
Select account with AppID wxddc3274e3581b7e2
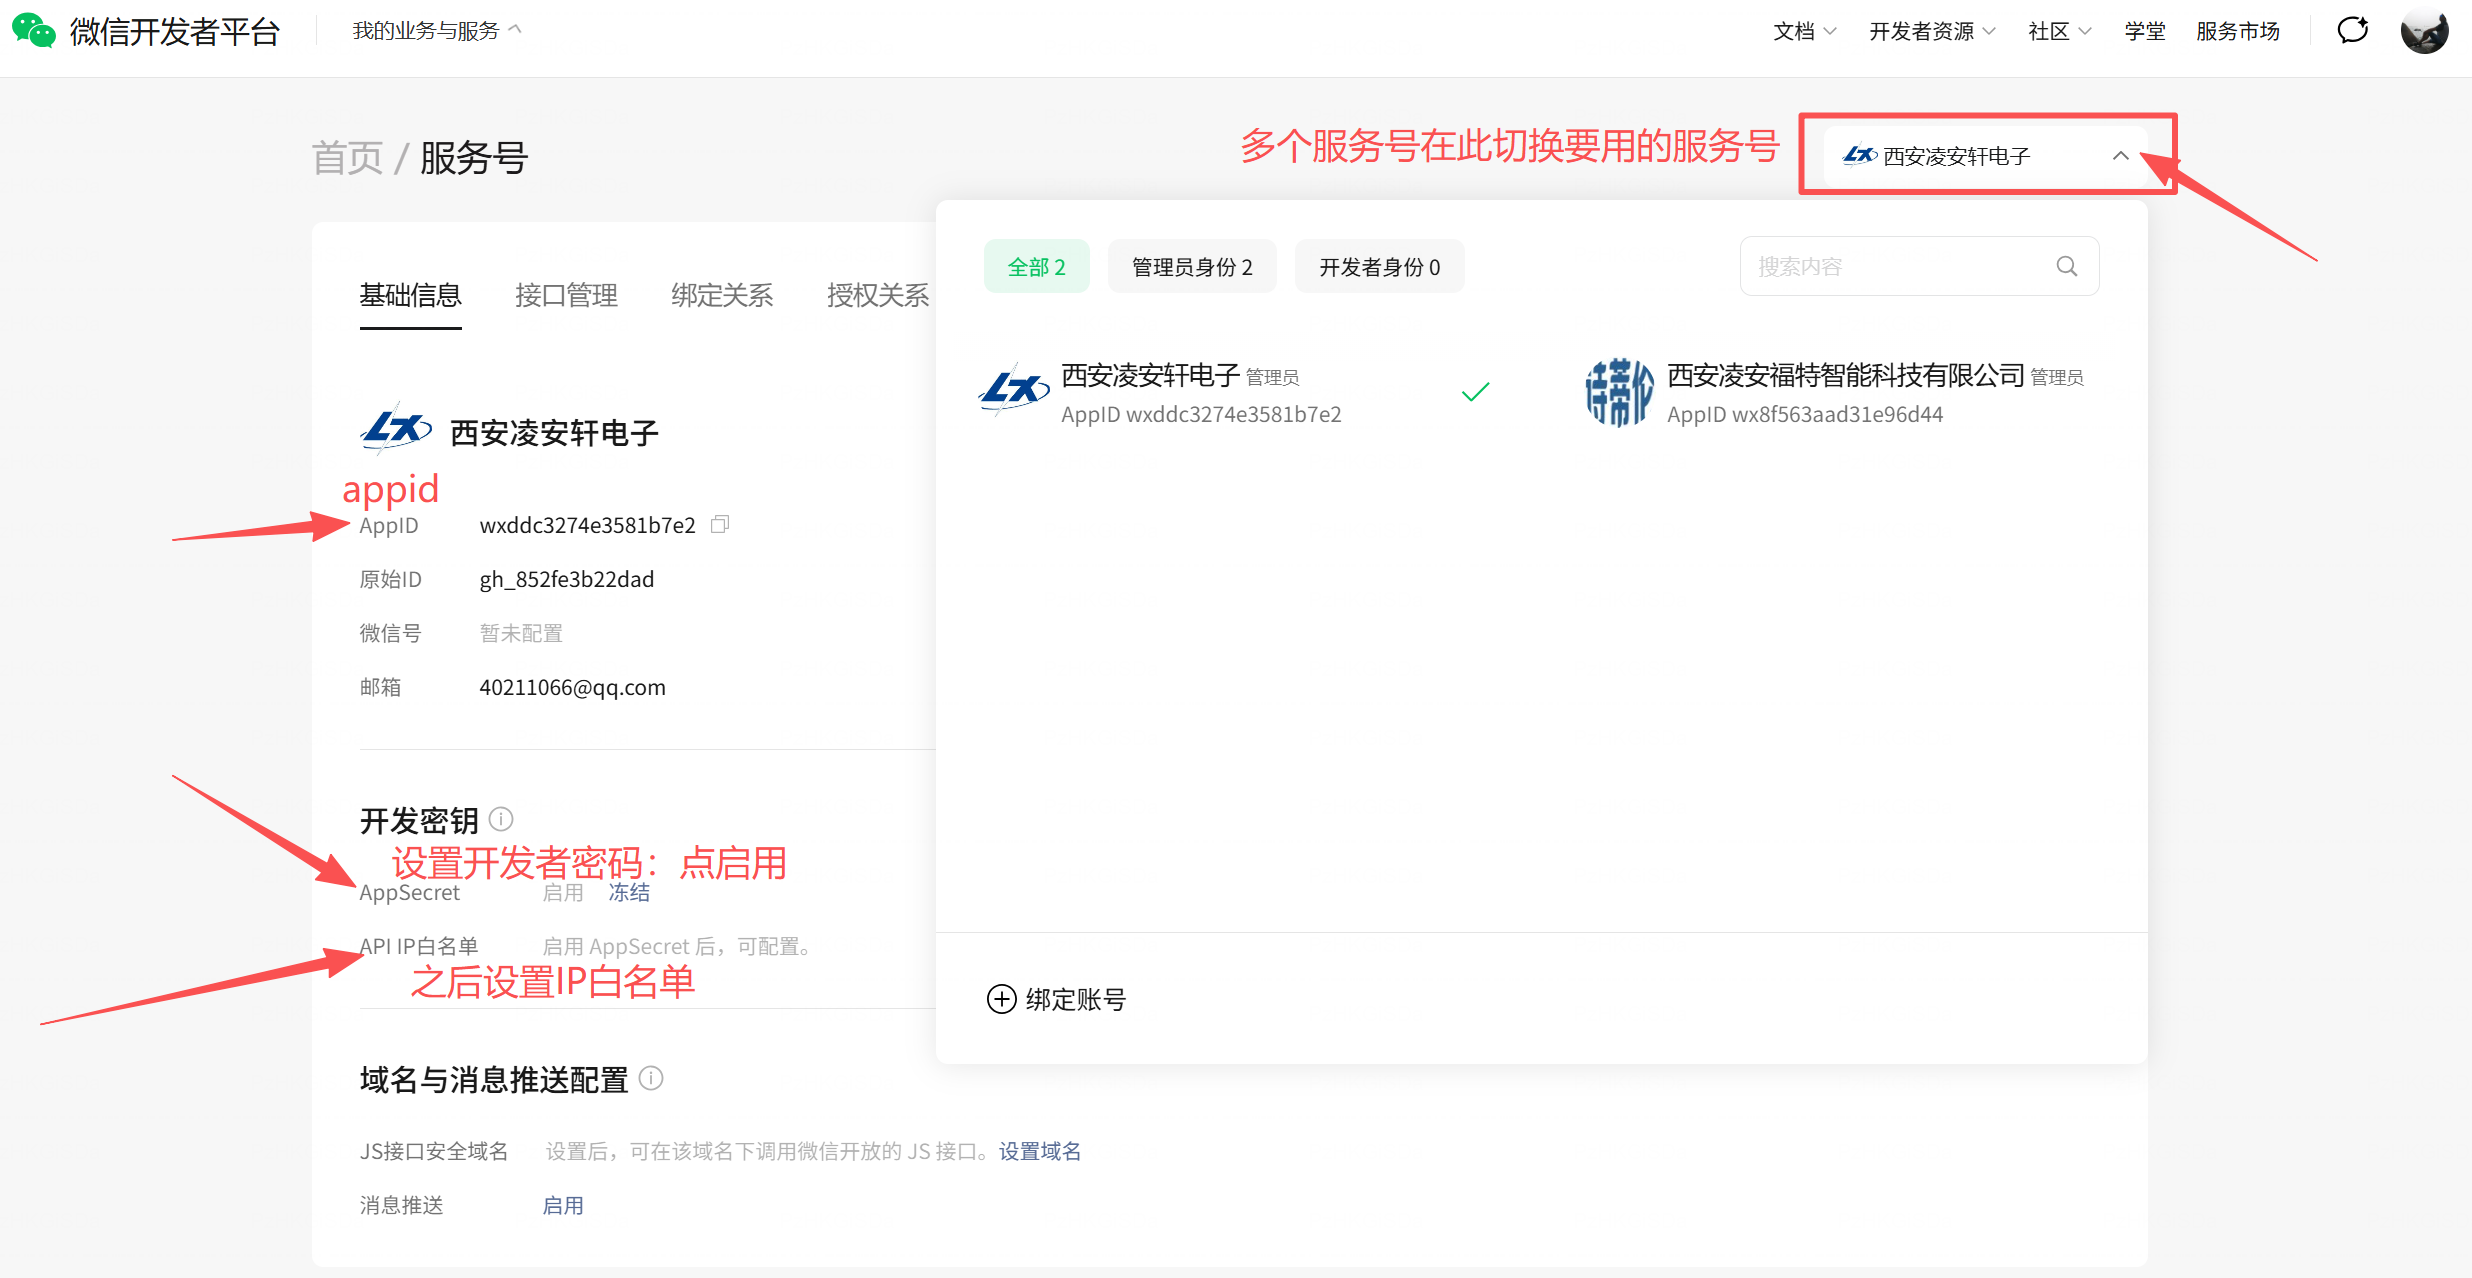pyautogui.click(x=1235, y=392)
